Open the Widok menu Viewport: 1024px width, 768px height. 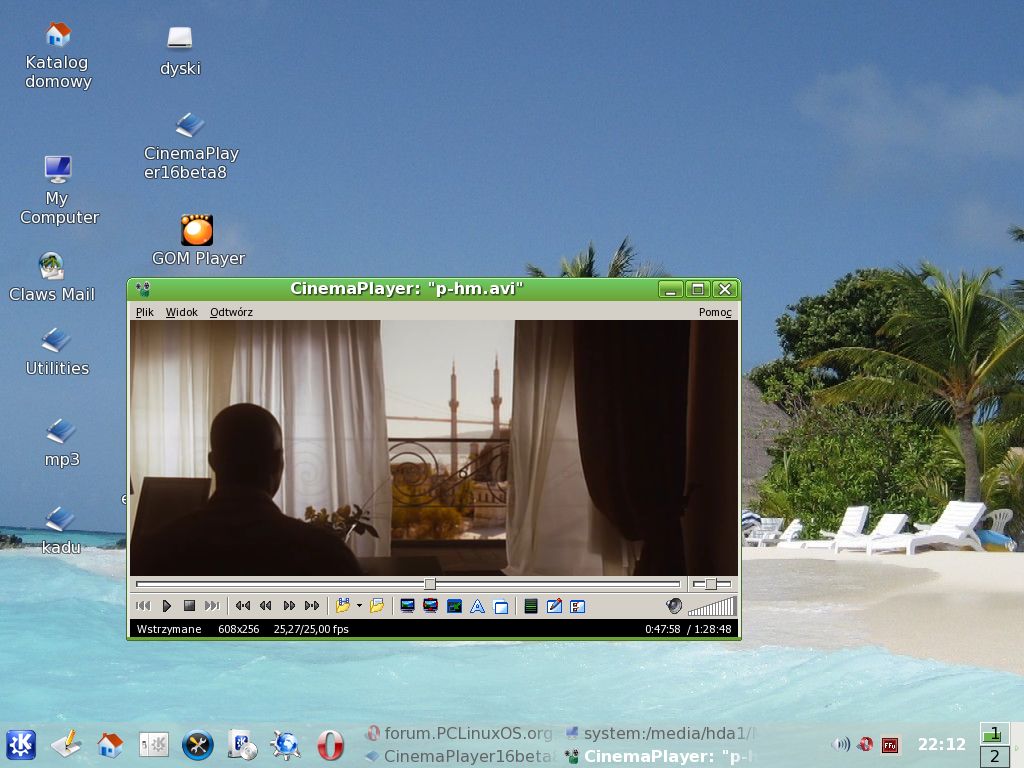click(181, 312)
